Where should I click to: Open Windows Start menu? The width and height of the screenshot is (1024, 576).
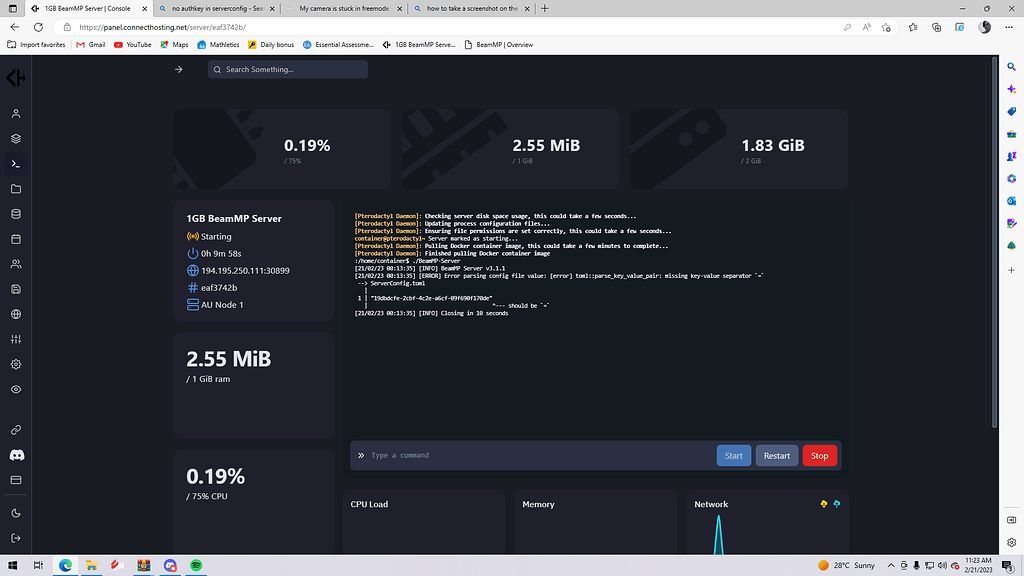(12, 565)
